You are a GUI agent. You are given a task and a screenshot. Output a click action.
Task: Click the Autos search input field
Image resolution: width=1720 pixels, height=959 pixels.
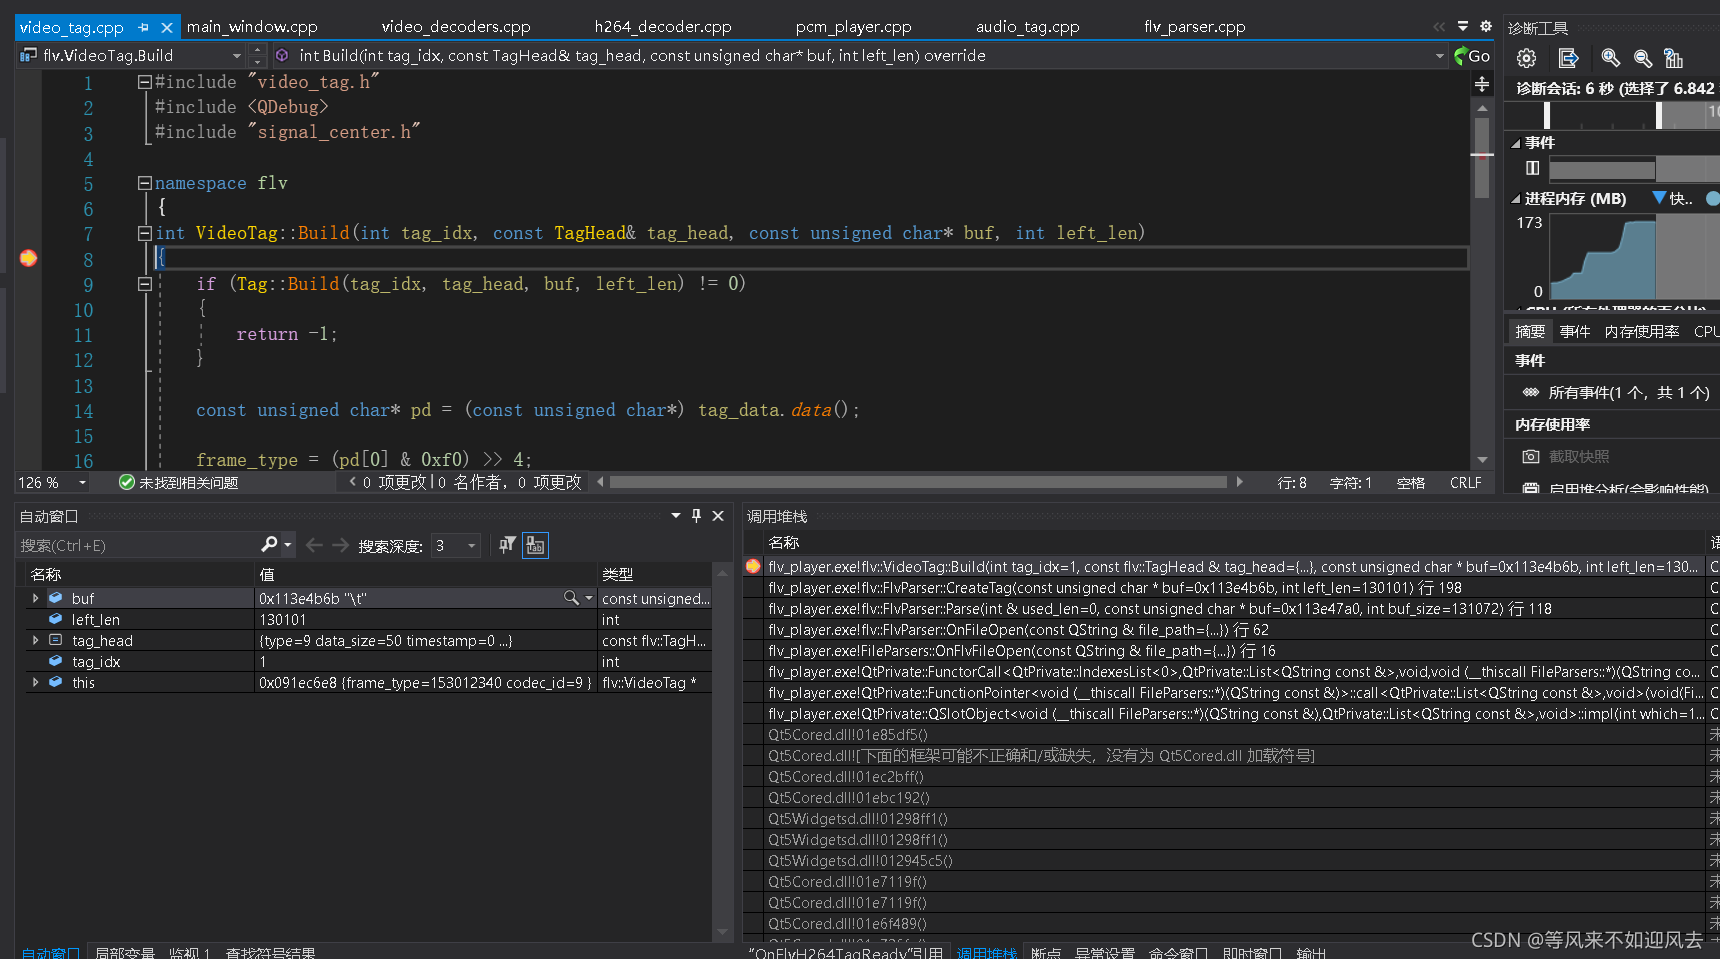pyautogui.click(x=138, y=545)
